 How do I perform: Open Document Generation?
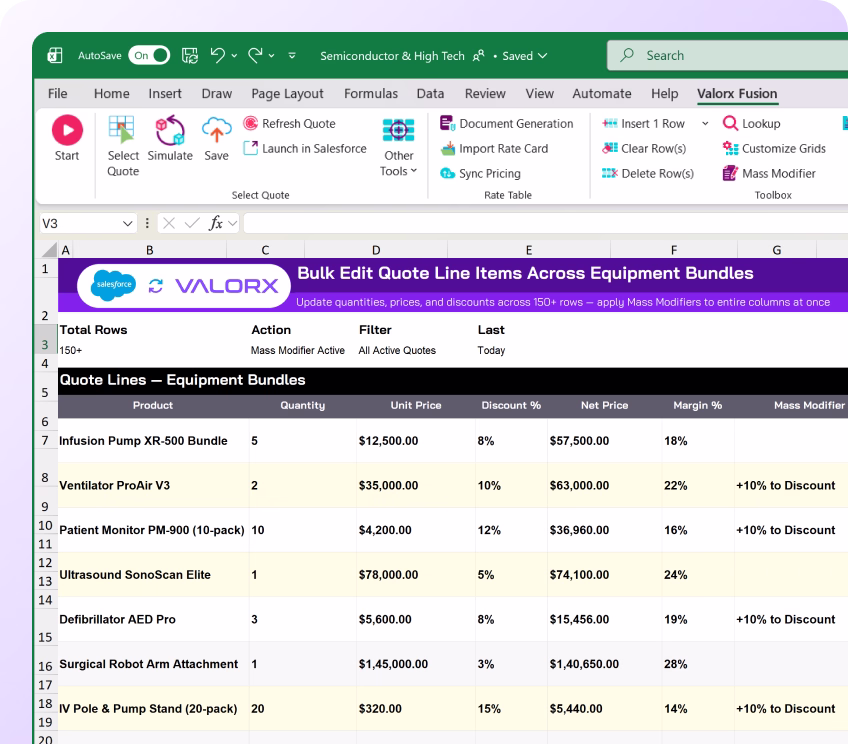507,124
